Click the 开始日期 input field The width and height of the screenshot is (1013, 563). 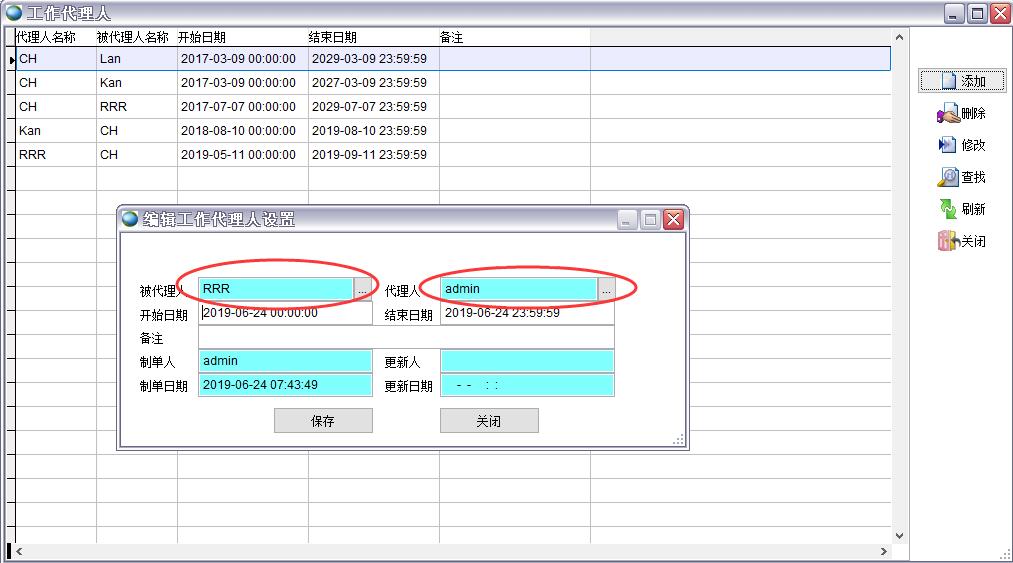(x=285, y=314)
